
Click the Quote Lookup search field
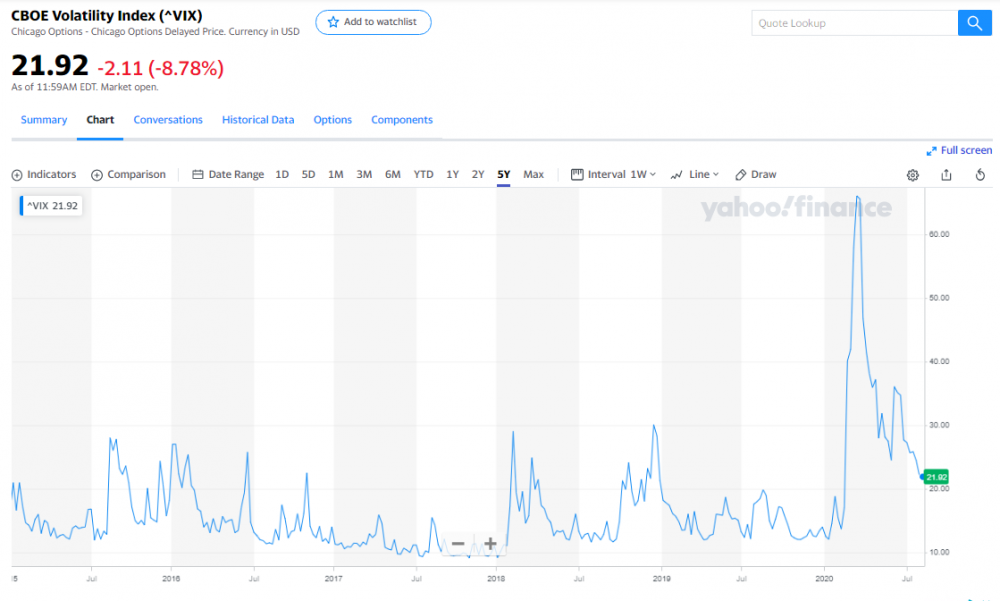coord(854,23)
